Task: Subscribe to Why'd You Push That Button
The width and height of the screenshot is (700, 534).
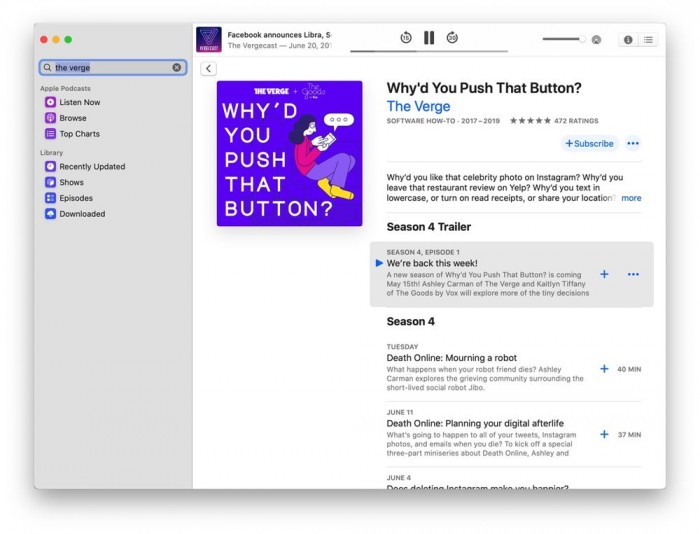Action: [x=589, y=143]
